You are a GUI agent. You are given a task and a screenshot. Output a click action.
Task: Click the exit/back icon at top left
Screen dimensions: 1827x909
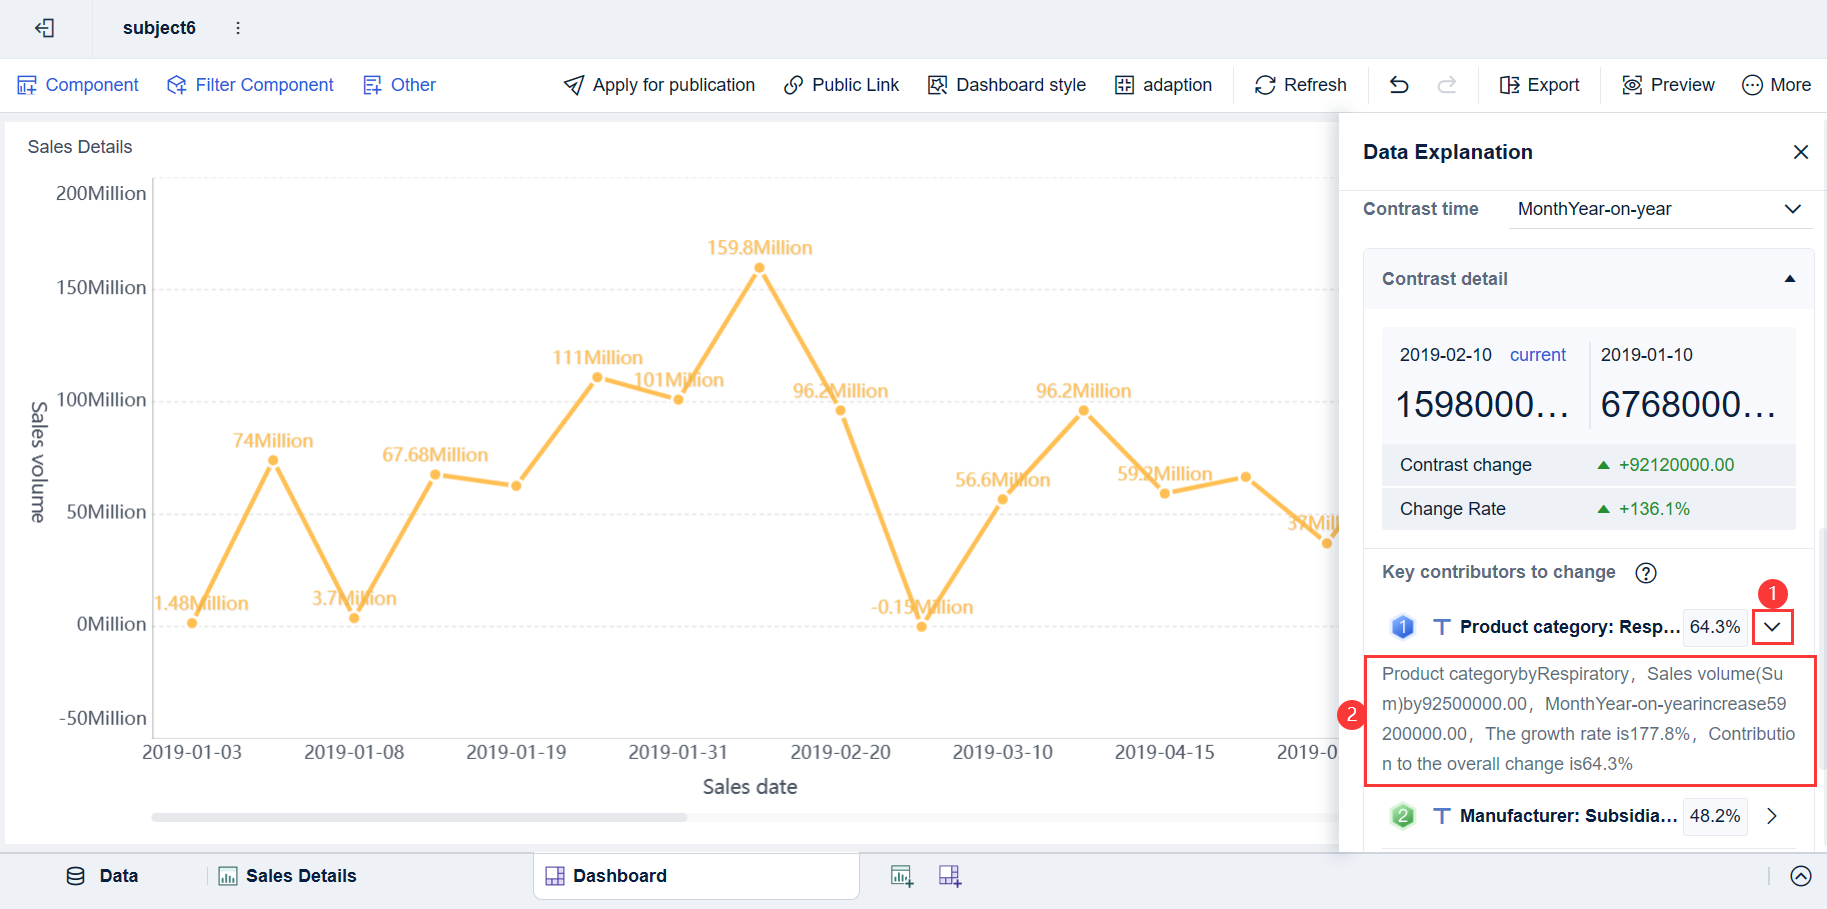44,28
